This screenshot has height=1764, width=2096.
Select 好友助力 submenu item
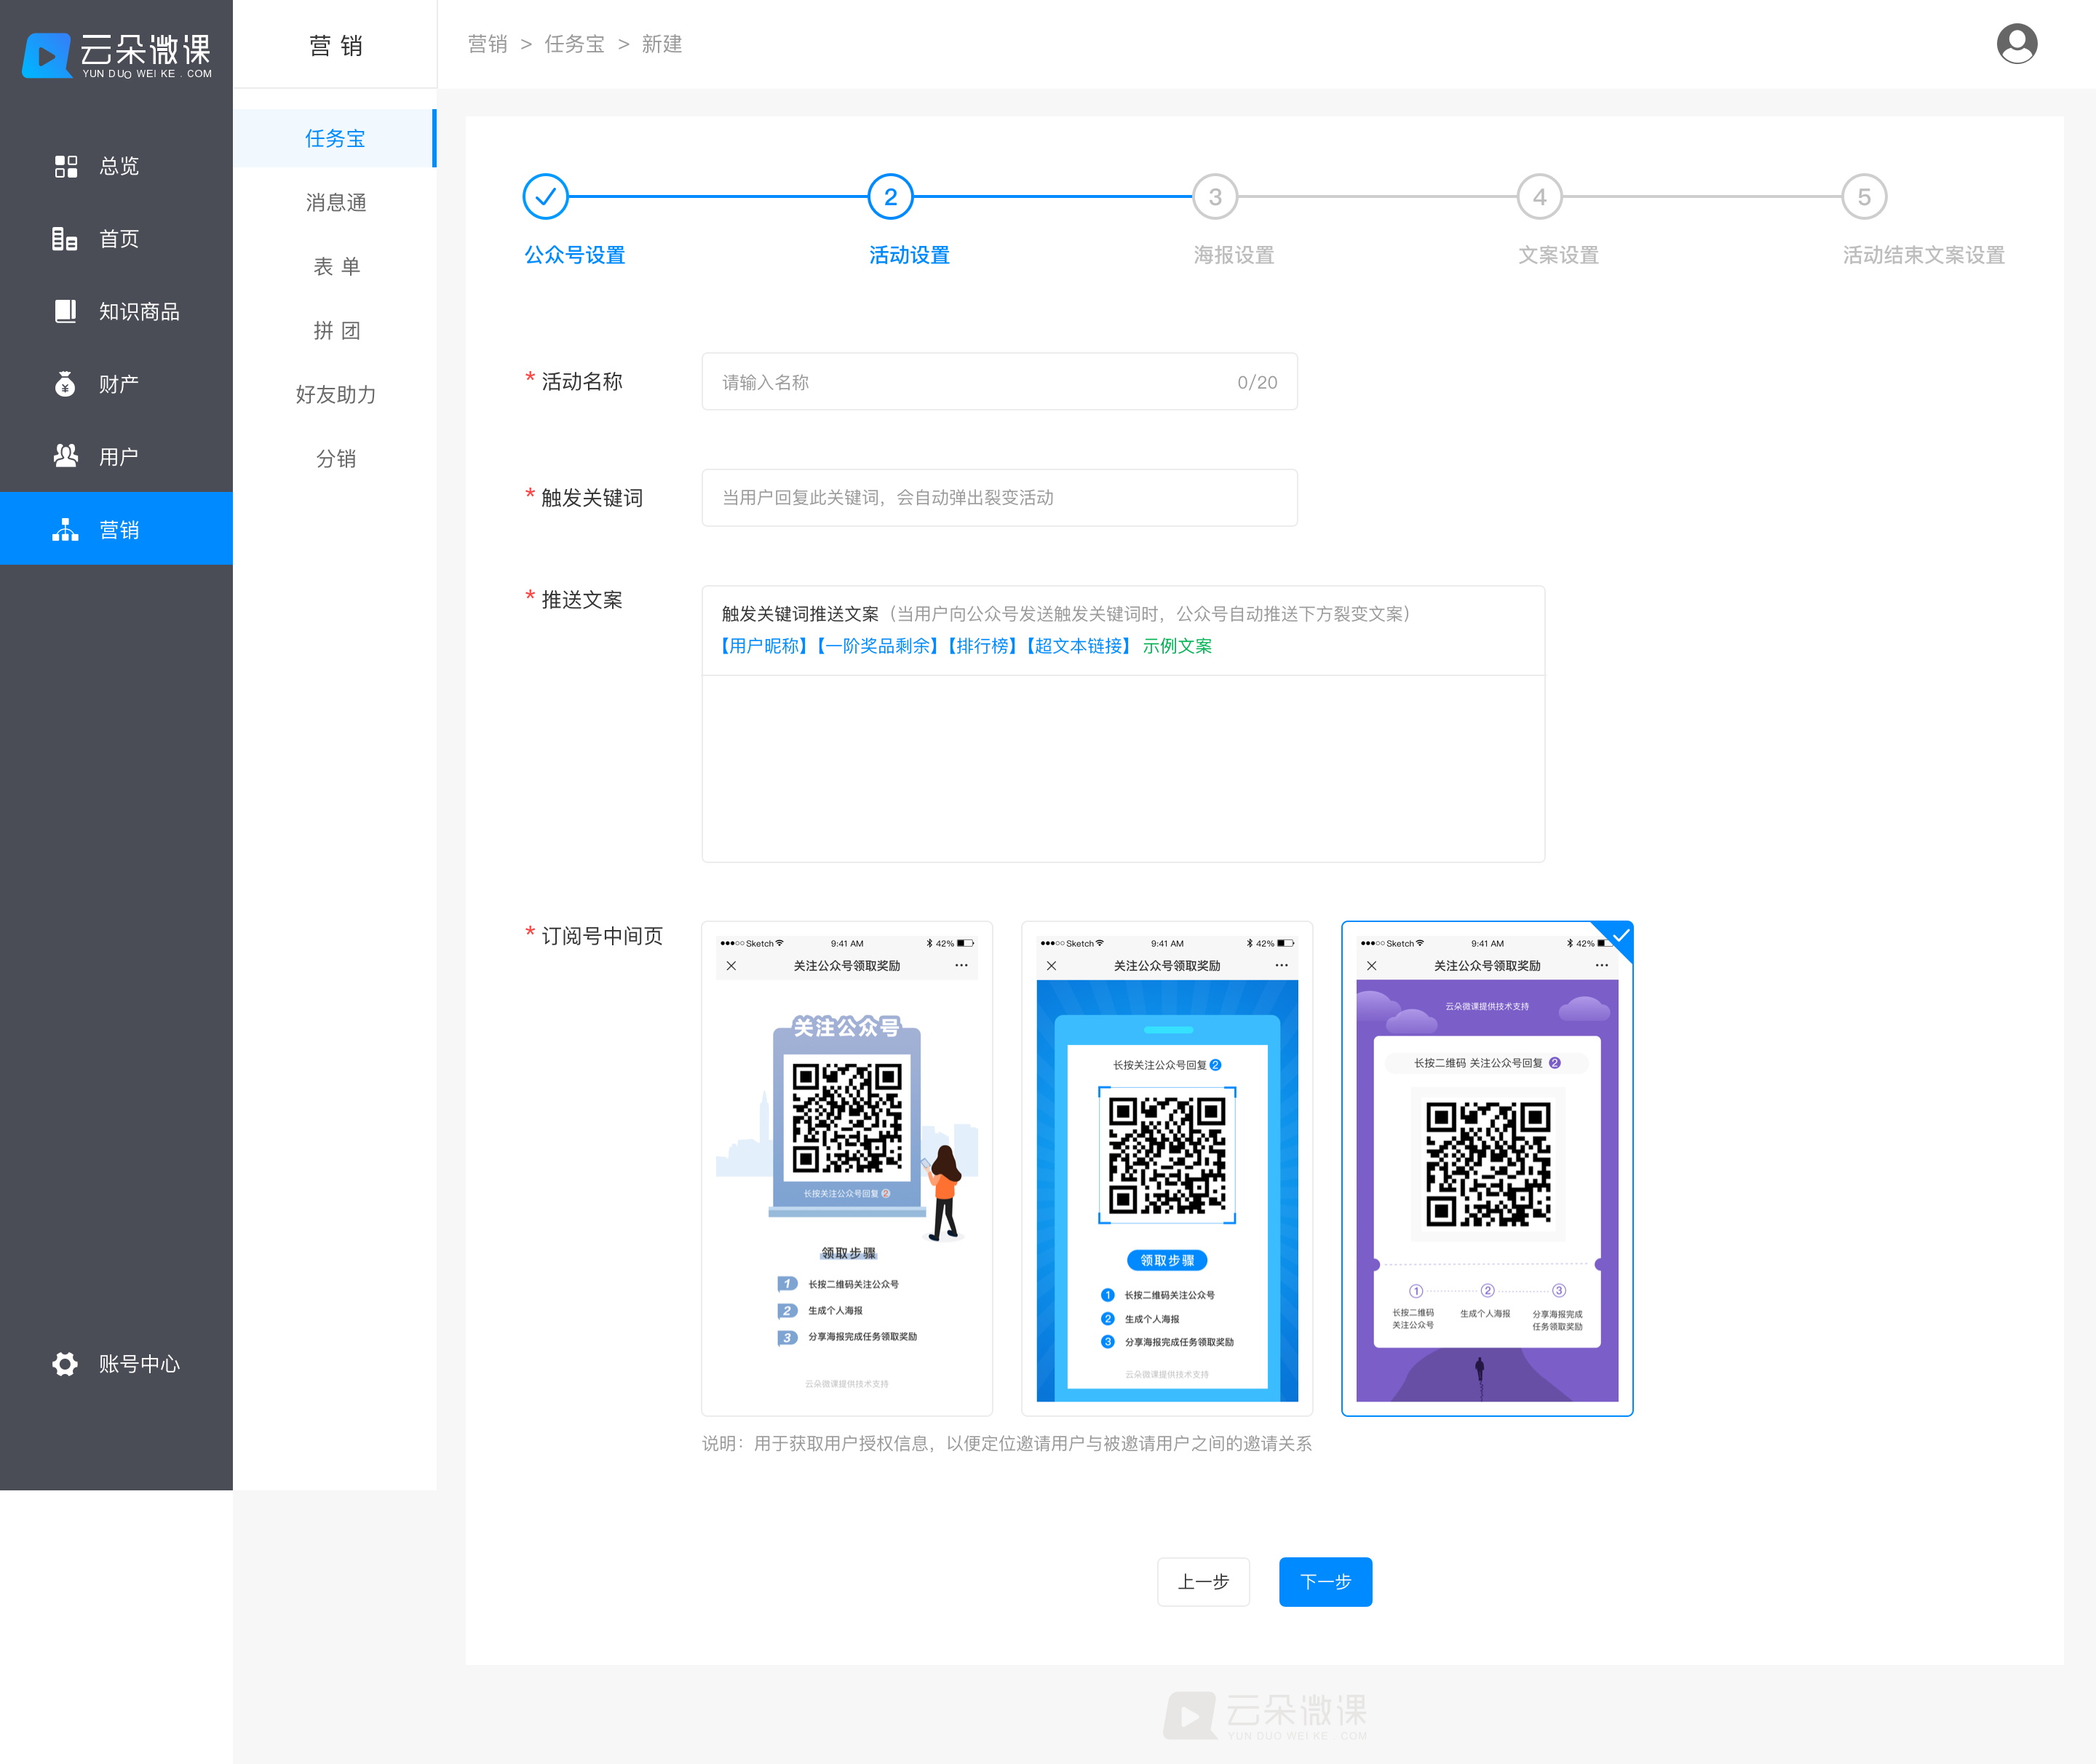(335, 395)
